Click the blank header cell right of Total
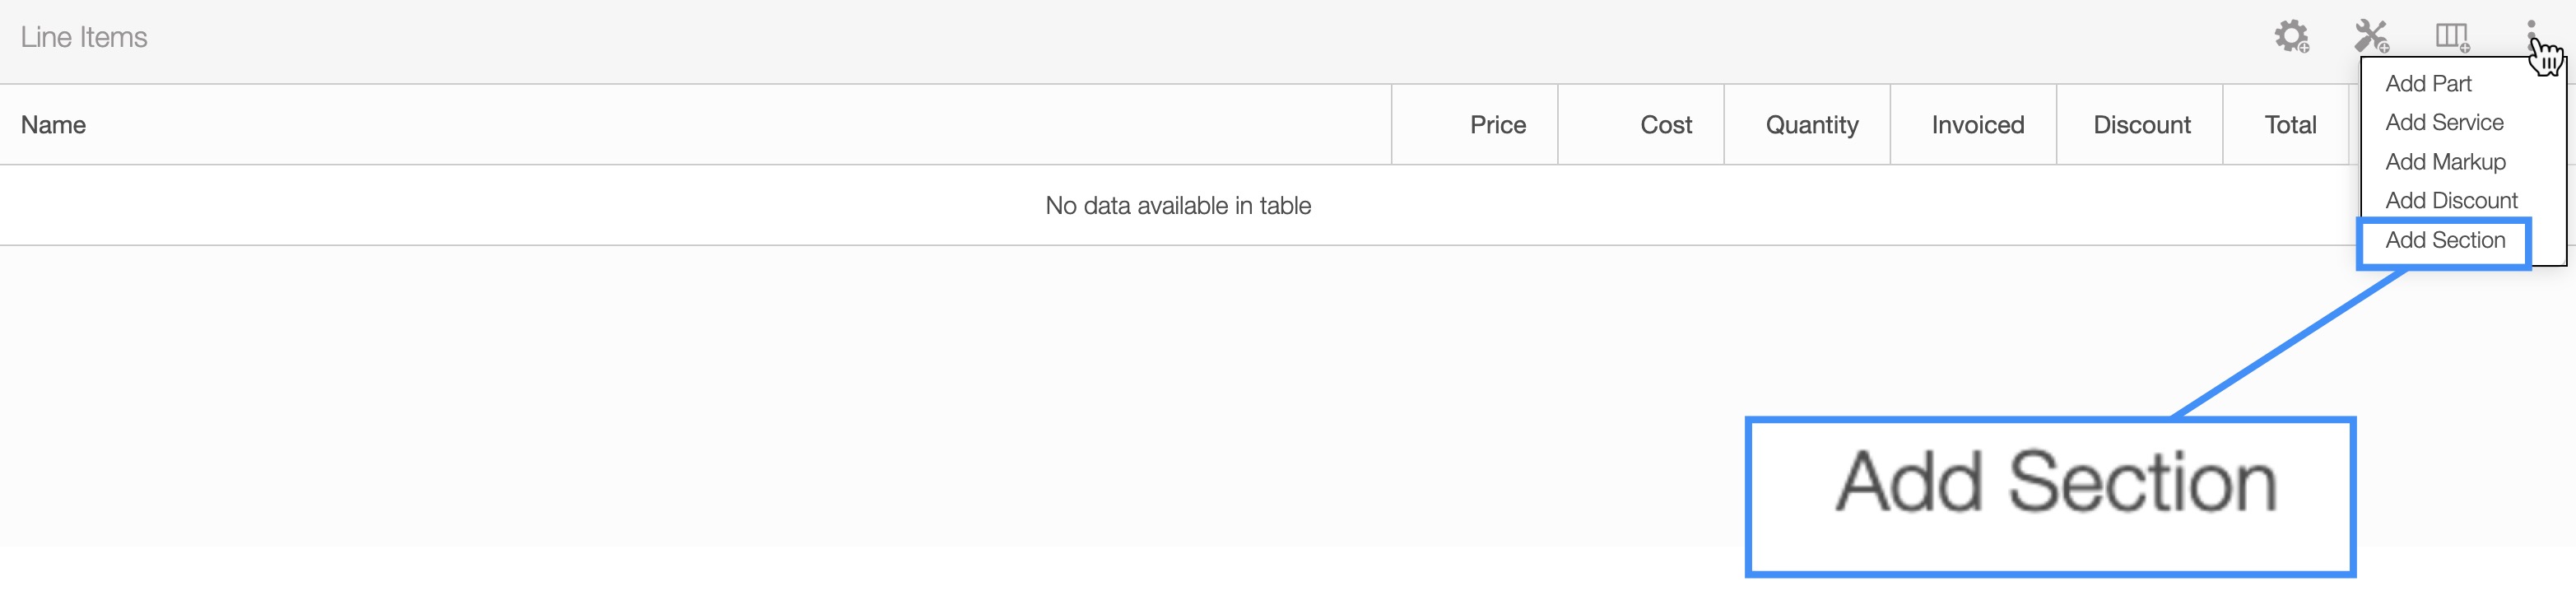Viewport: 2576px width, 614px height. (2354, 125)
